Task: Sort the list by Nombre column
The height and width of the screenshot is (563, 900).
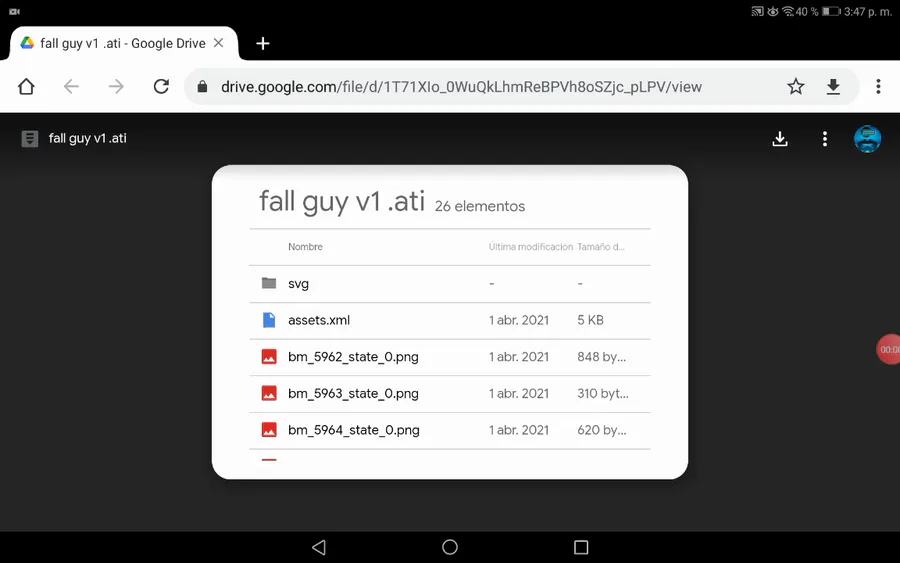Action: pos(305,247)
